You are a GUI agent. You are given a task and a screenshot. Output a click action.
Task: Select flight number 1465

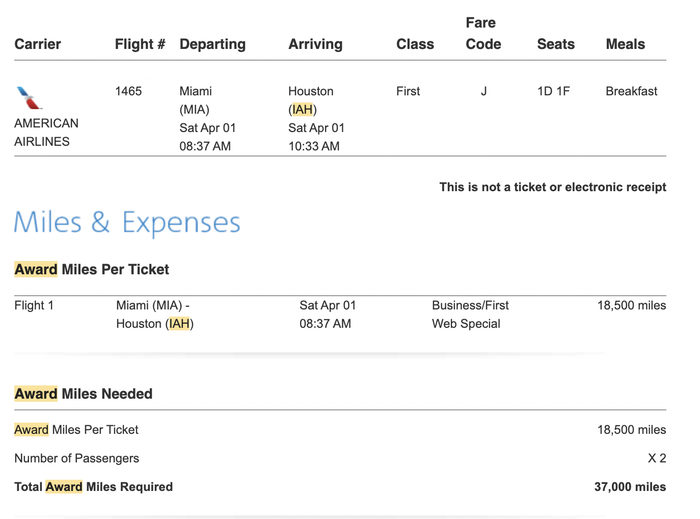click(128, 91)
